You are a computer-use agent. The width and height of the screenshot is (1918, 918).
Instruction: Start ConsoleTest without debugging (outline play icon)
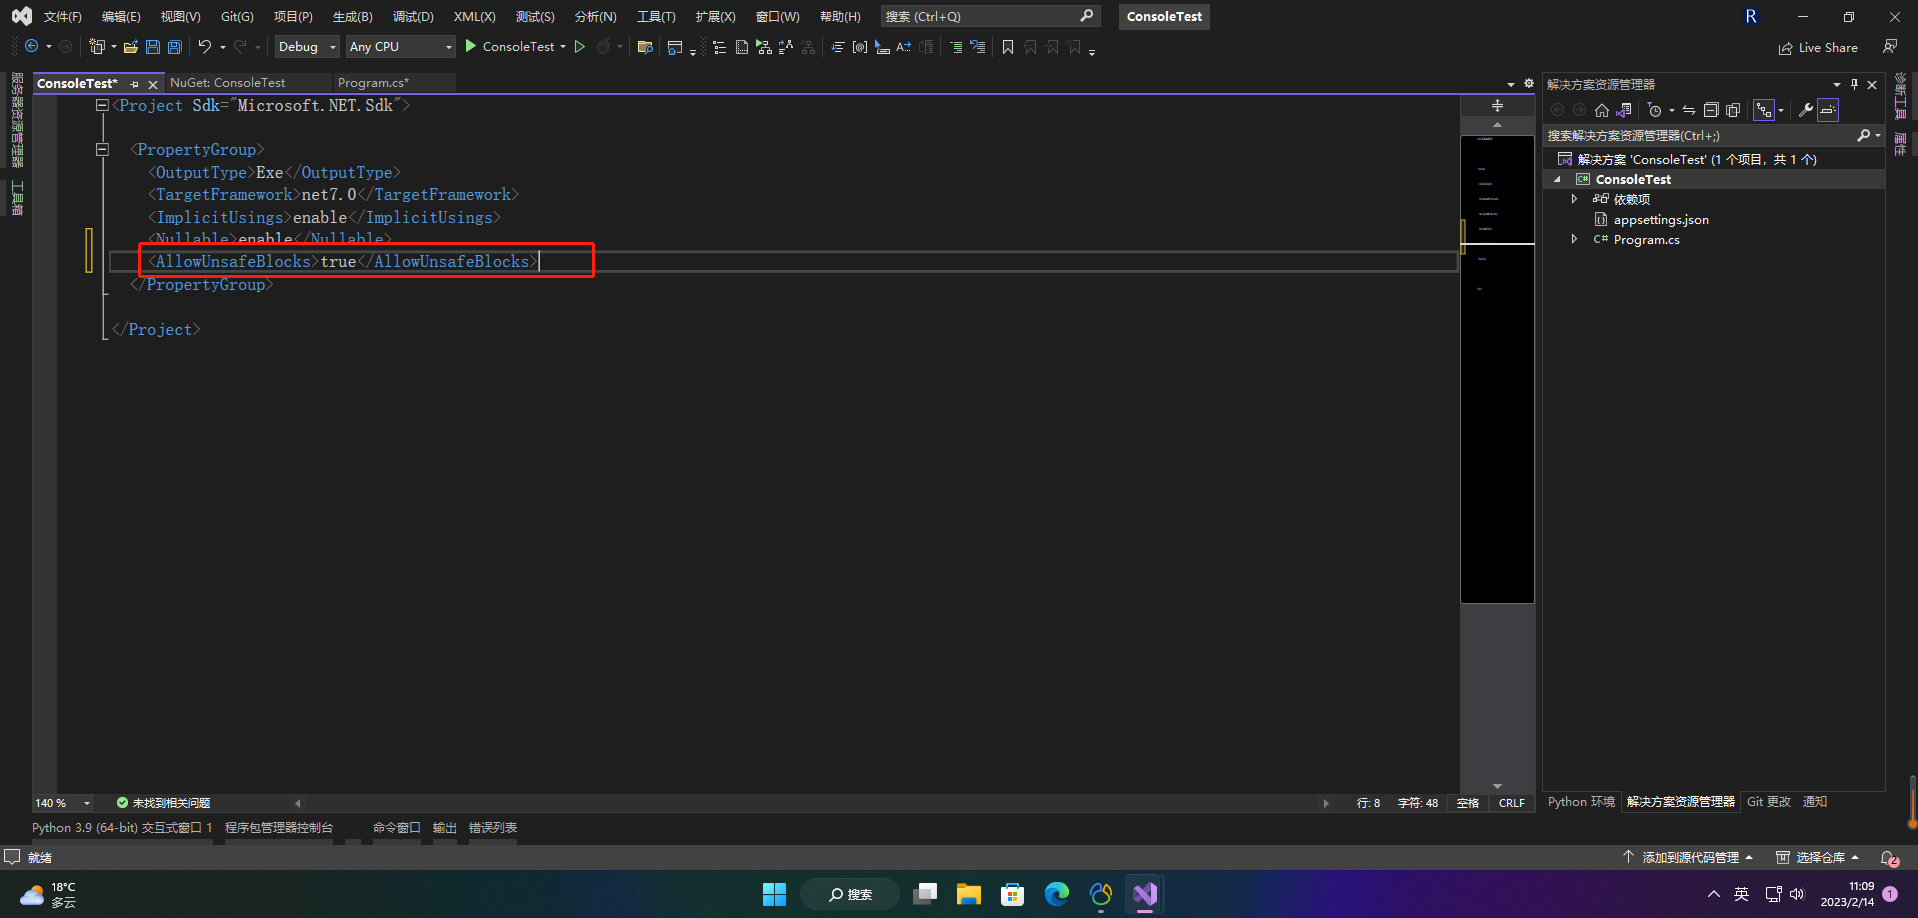tap(580, 47)
